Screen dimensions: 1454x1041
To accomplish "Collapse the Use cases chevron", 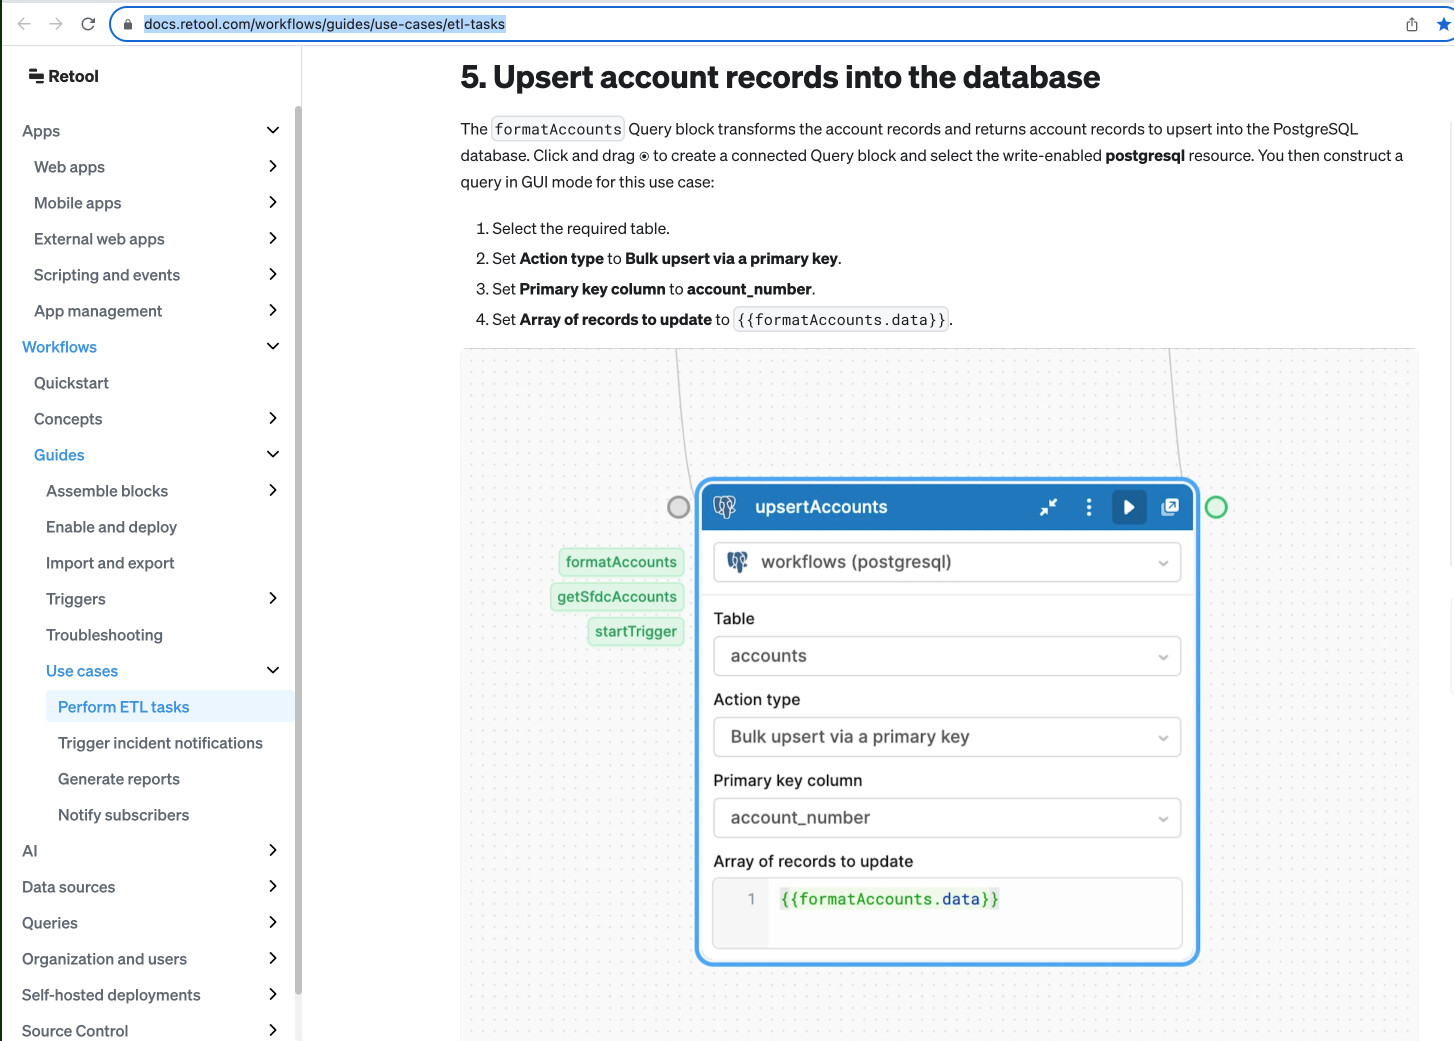I will click(x=273, y=670).
